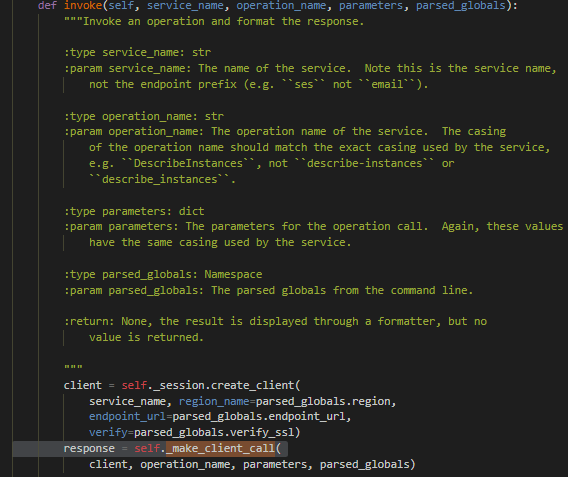Click the region_name keyword argument
This screenshot has width=568, height=477.
[214, 402]
